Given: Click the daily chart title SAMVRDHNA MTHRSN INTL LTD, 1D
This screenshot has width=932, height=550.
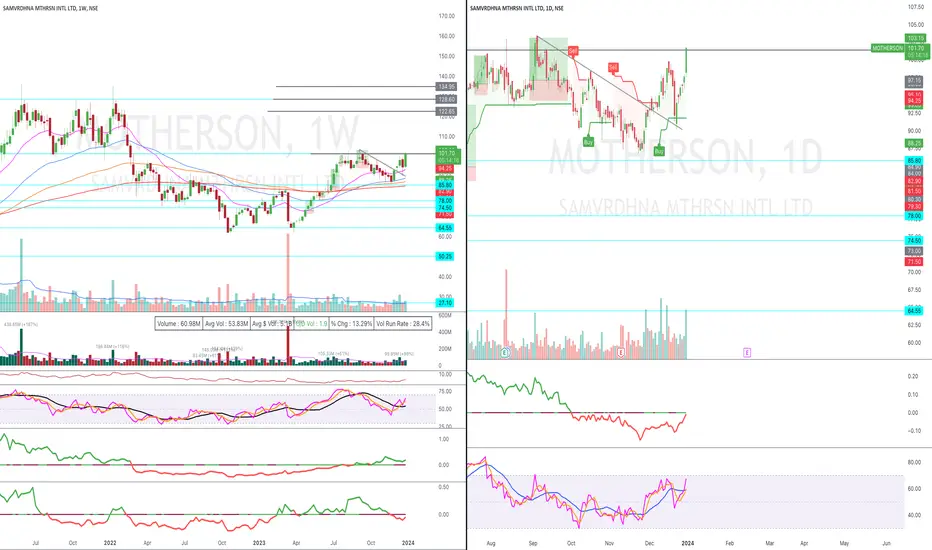Looking at the screenshot, I should click(517, 8).
